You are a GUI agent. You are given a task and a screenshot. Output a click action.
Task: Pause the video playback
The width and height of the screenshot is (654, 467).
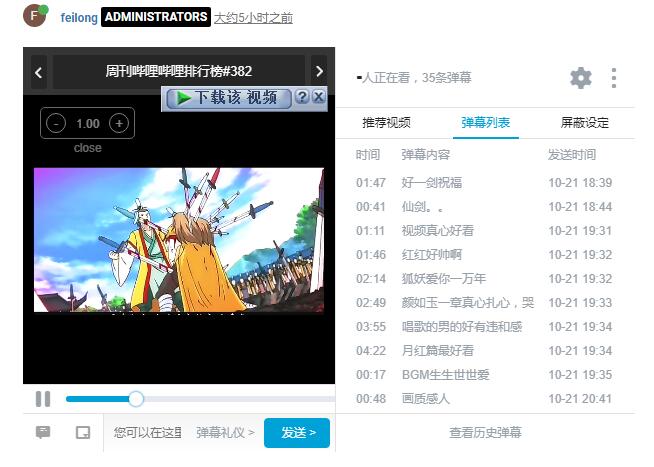[43, 399]
